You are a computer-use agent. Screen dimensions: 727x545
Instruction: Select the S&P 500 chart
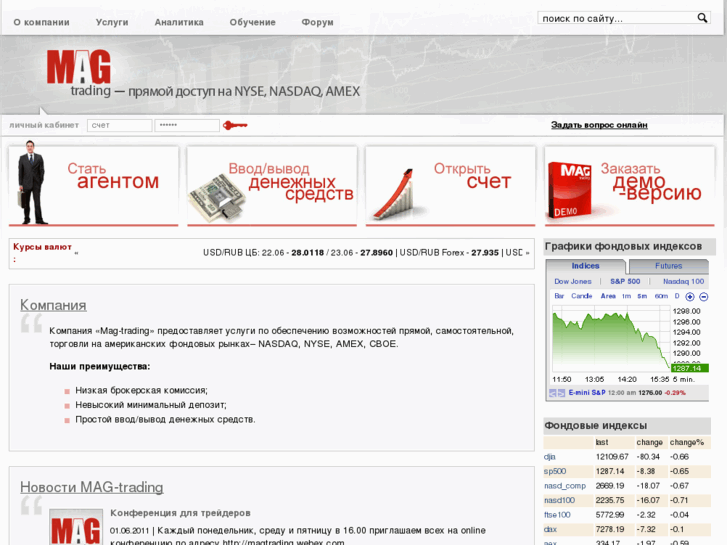625,281
